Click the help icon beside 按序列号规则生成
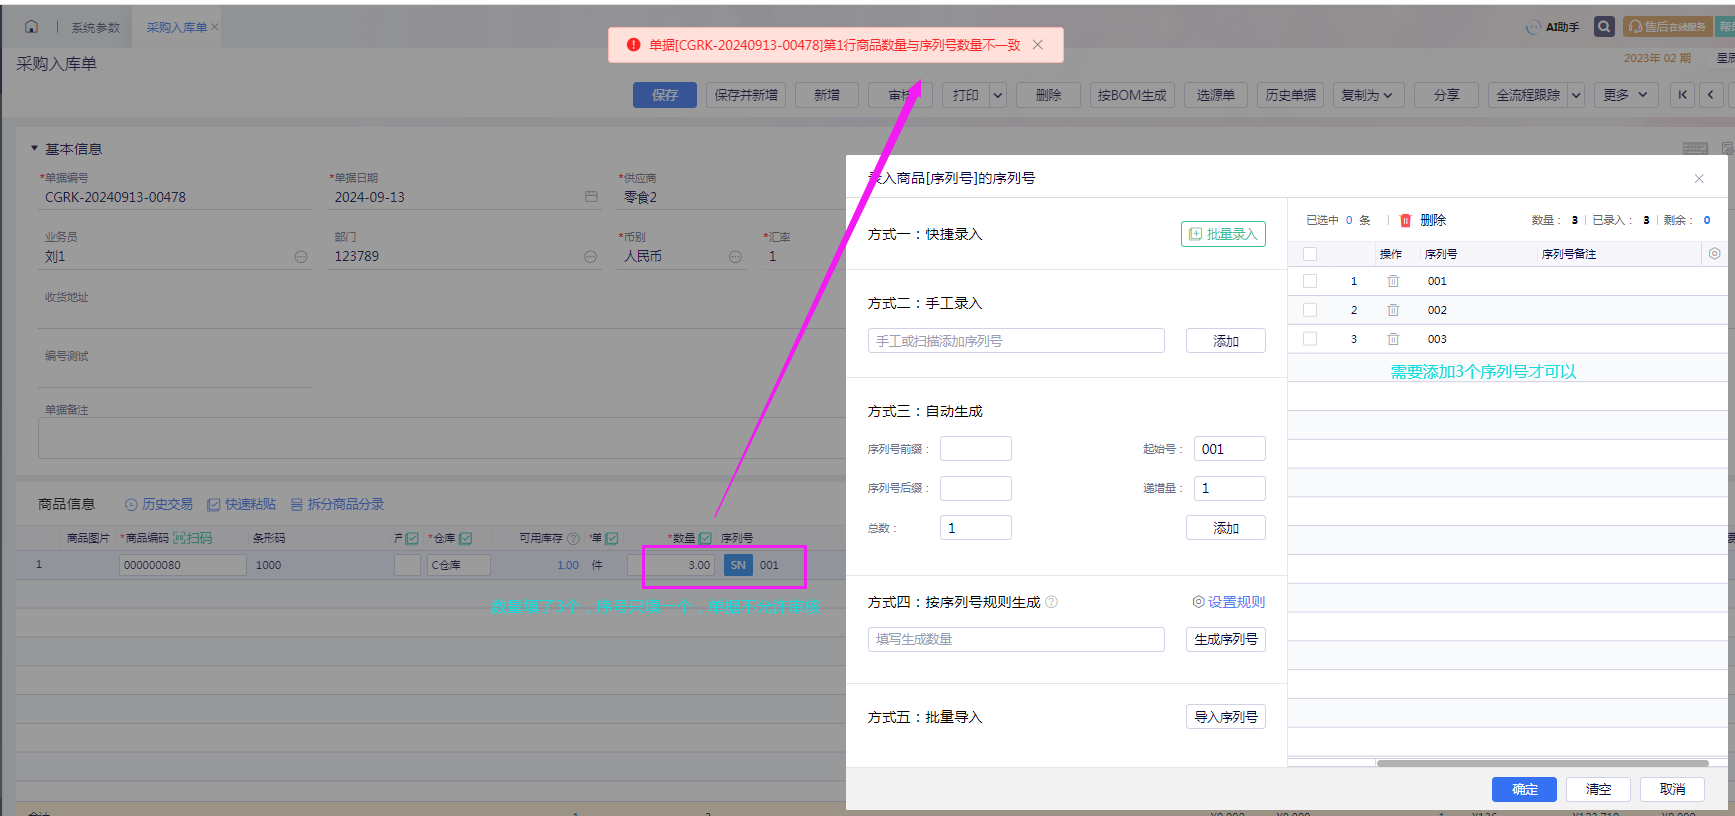Screen dimensions: 1735x816 pyautogui.click(x=1051, y=602)
